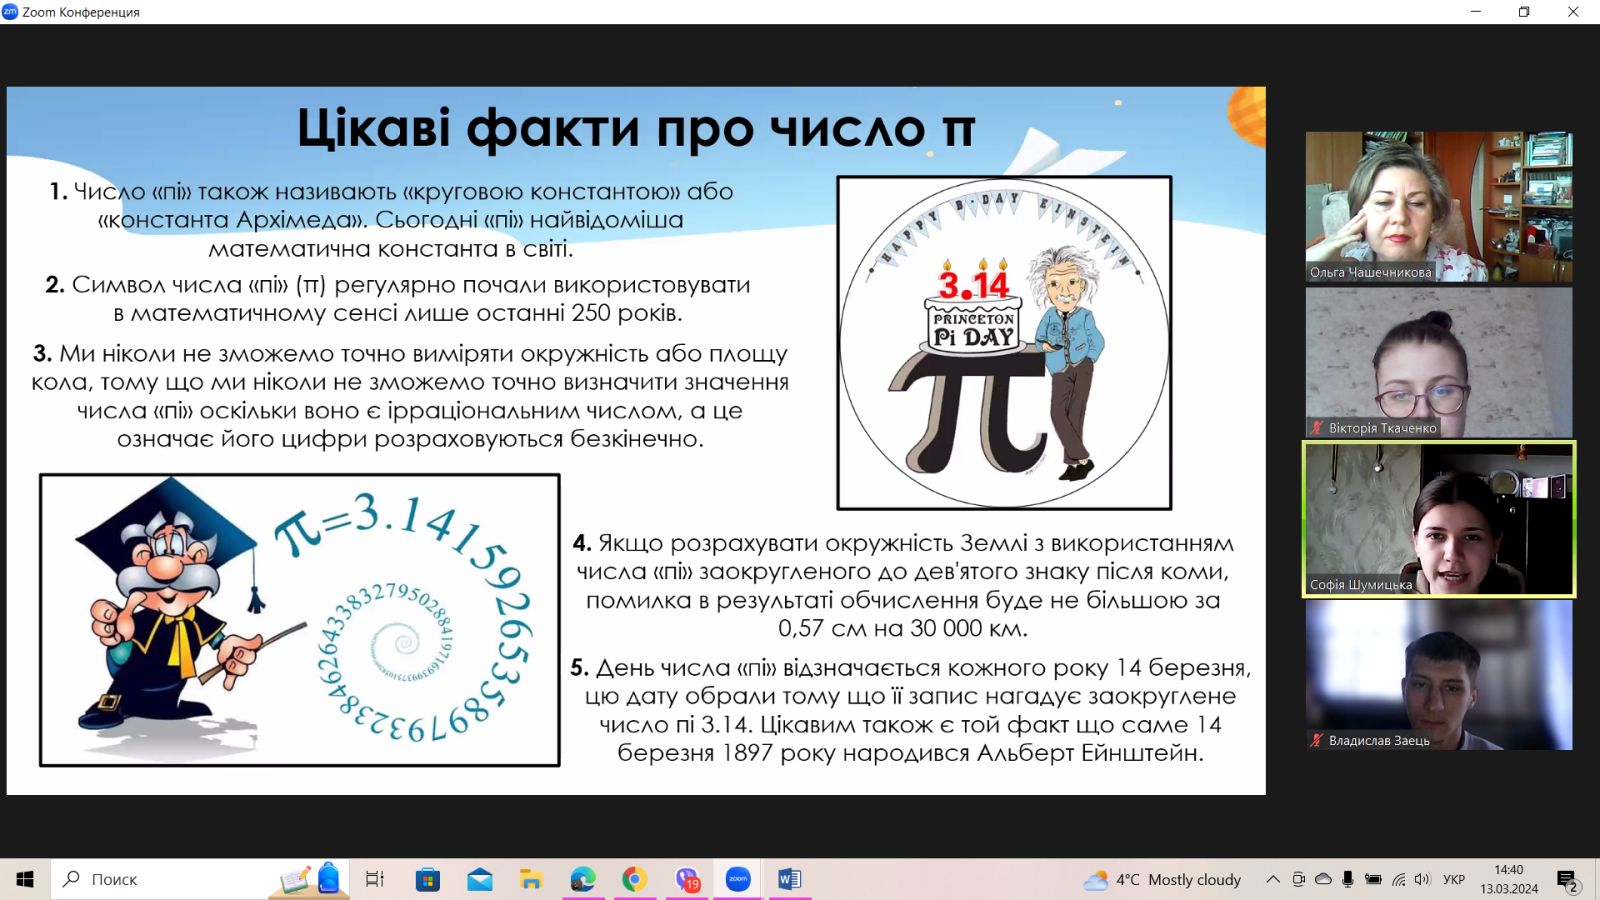Open Microsoft Word from the taskbar

pyautogui.click(x=789, y=879)
